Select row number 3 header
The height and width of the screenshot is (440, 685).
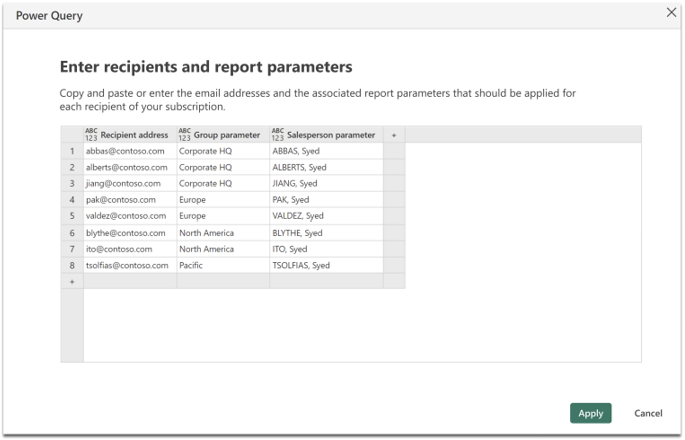73,184
